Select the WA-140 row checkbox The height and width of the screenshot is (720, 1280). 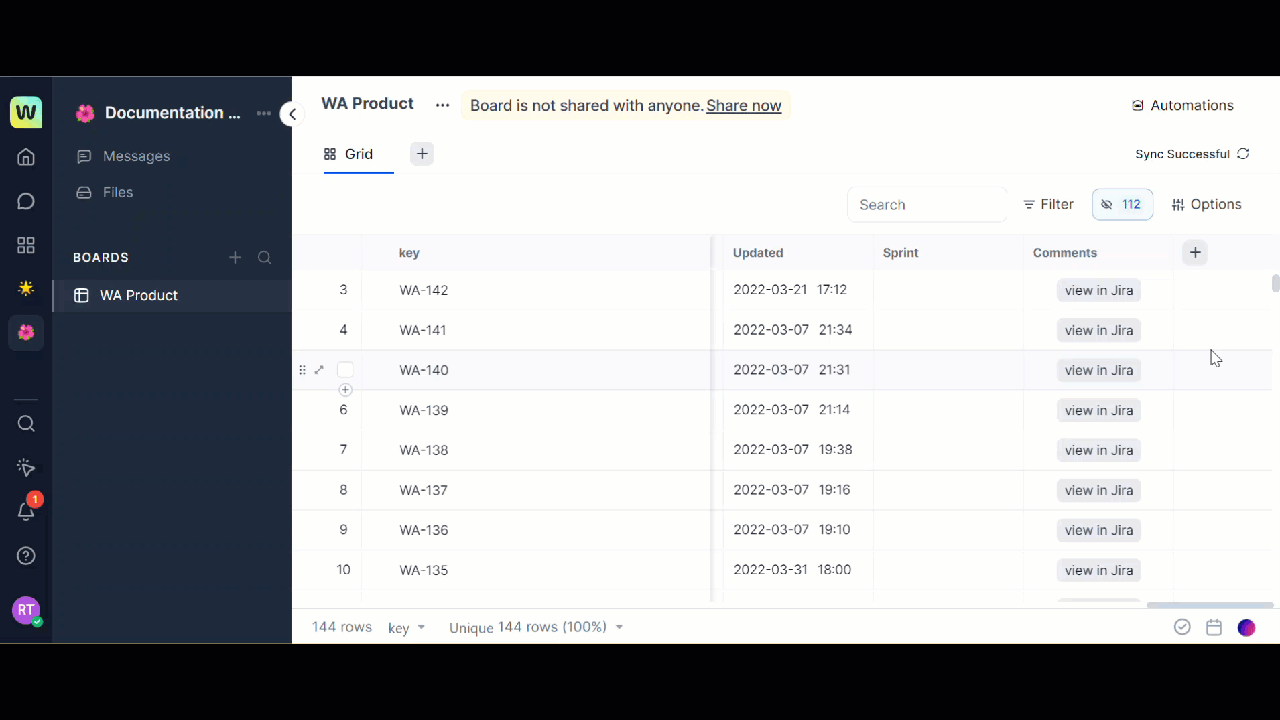click(x=345, y=370)
